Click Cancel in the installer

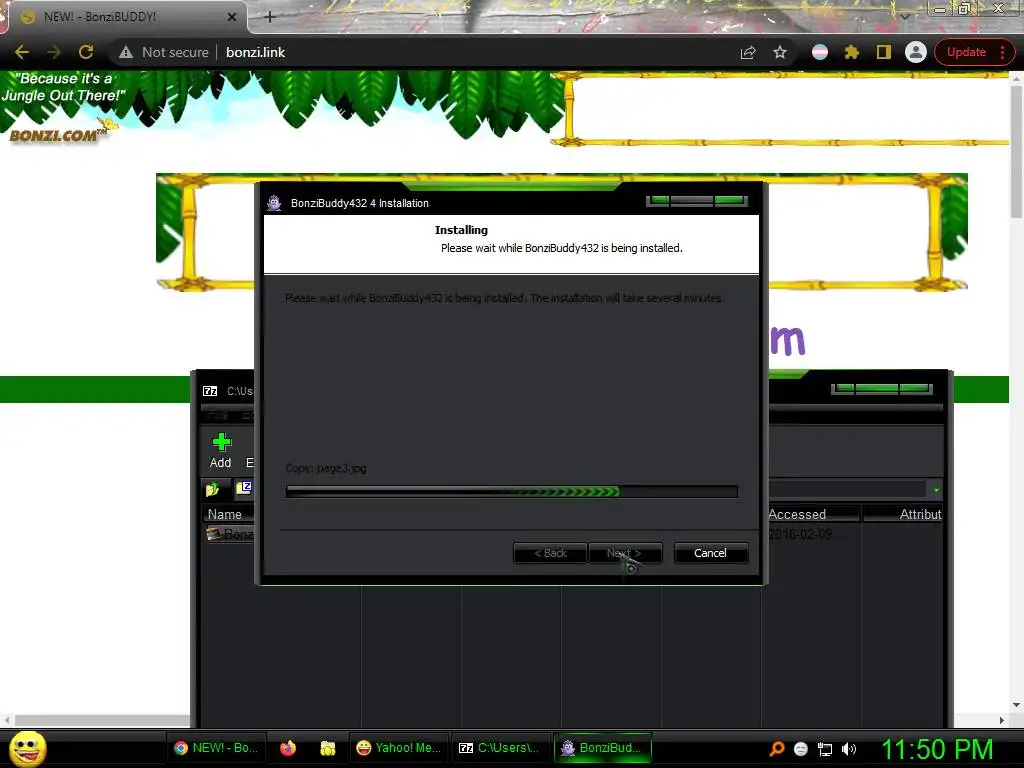click(x=710, y=553)
